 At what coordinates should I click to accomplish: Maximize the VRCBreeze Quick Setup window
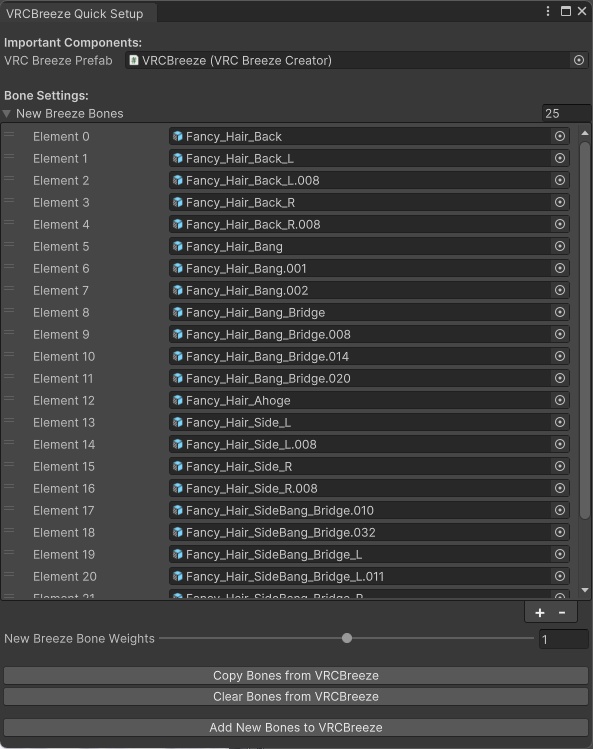coord(566,11)
